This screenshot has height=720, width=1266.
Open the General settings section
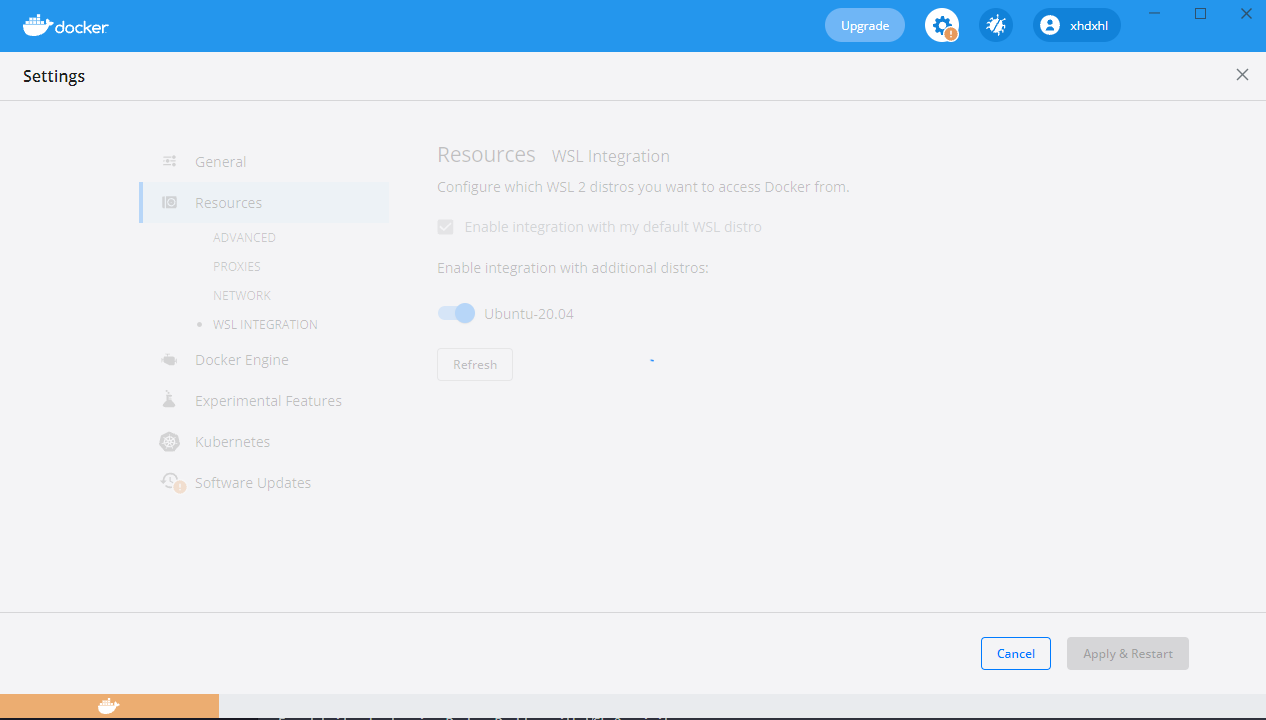[265, 161]
